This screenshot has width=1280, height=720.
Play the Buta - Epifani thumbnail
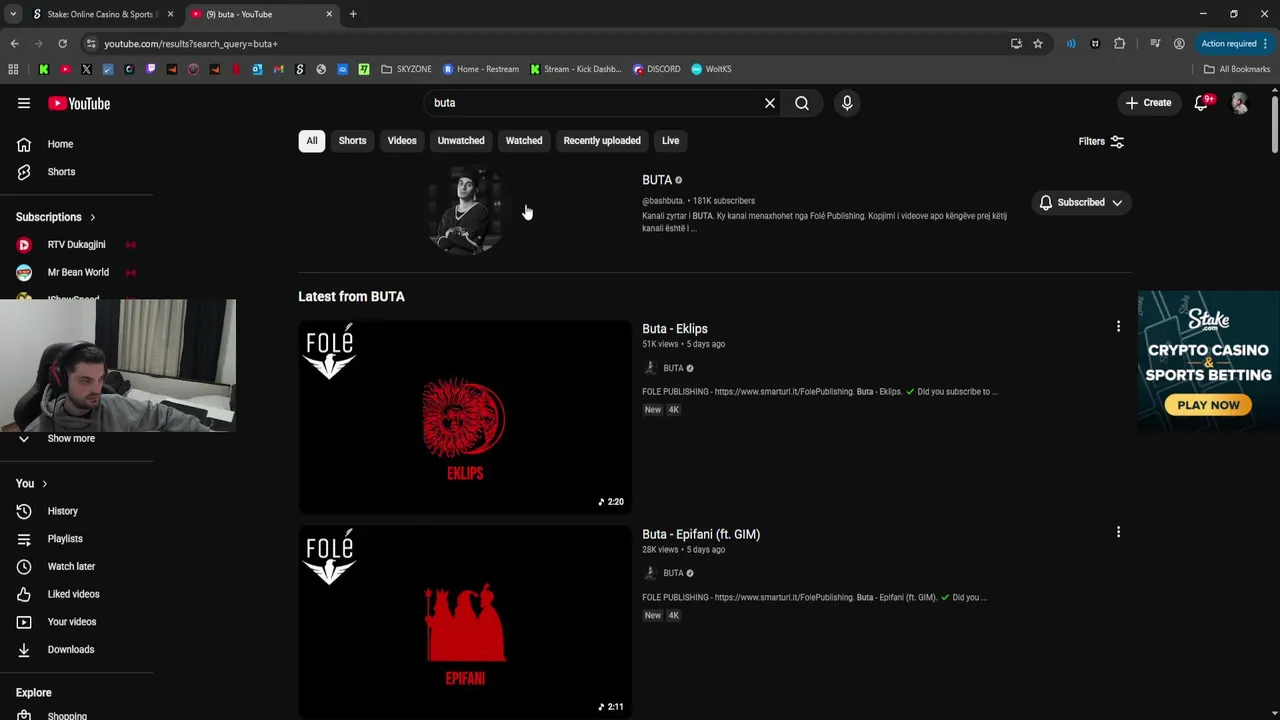[465, 622]
